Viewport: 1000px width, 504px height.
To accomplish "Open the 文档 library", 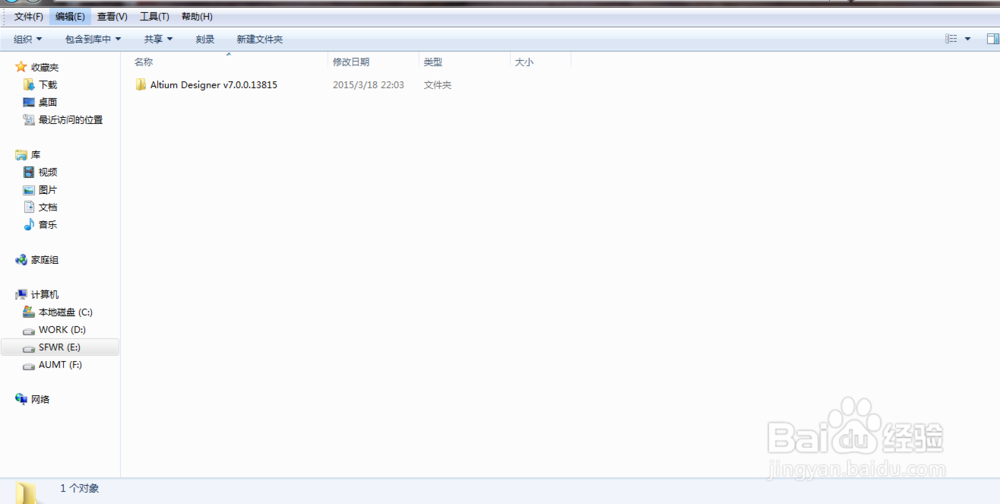I will (x=48, y=207).
